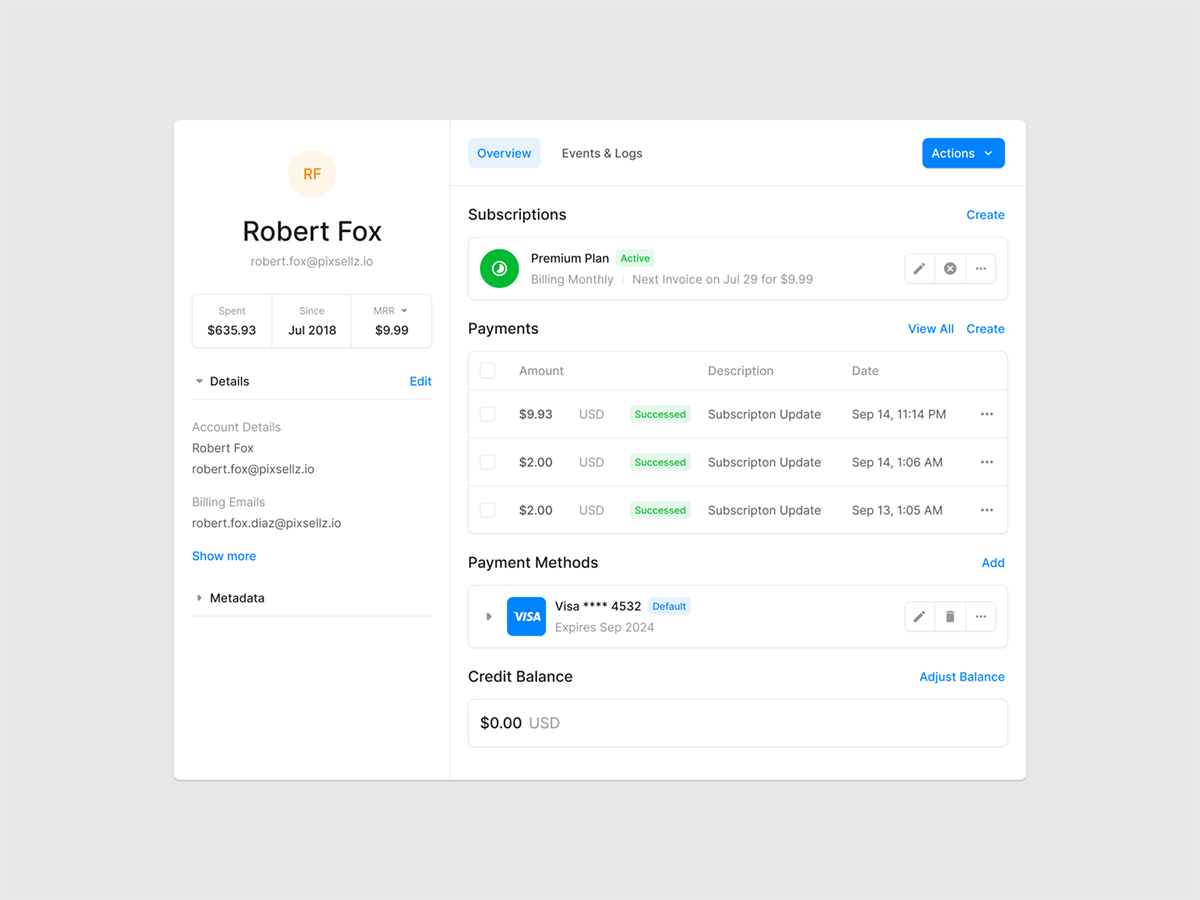This screenshot has height=900, width=1200.
Task: Check the Sep 13 payment row checkbox
Action: (487, 510)
